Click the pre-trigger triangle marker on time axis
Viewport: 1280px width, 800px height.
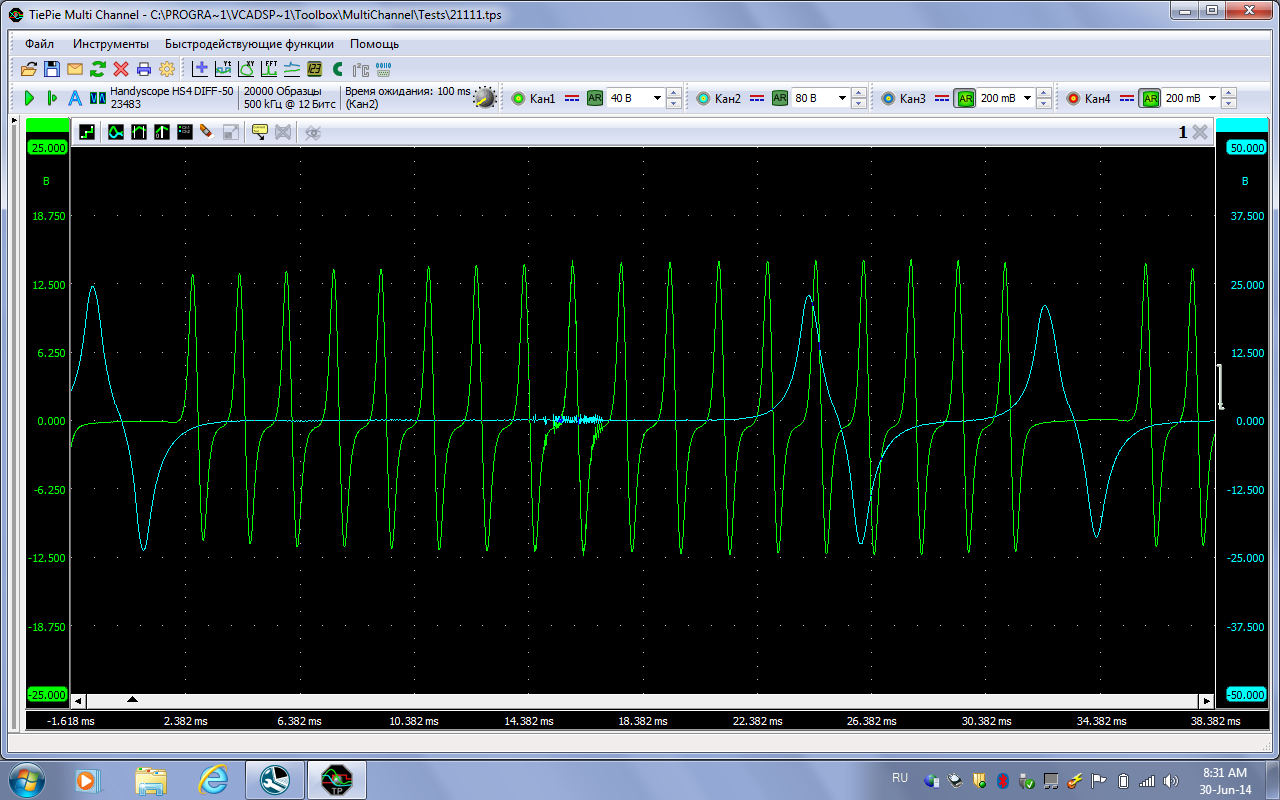(132, 700)
